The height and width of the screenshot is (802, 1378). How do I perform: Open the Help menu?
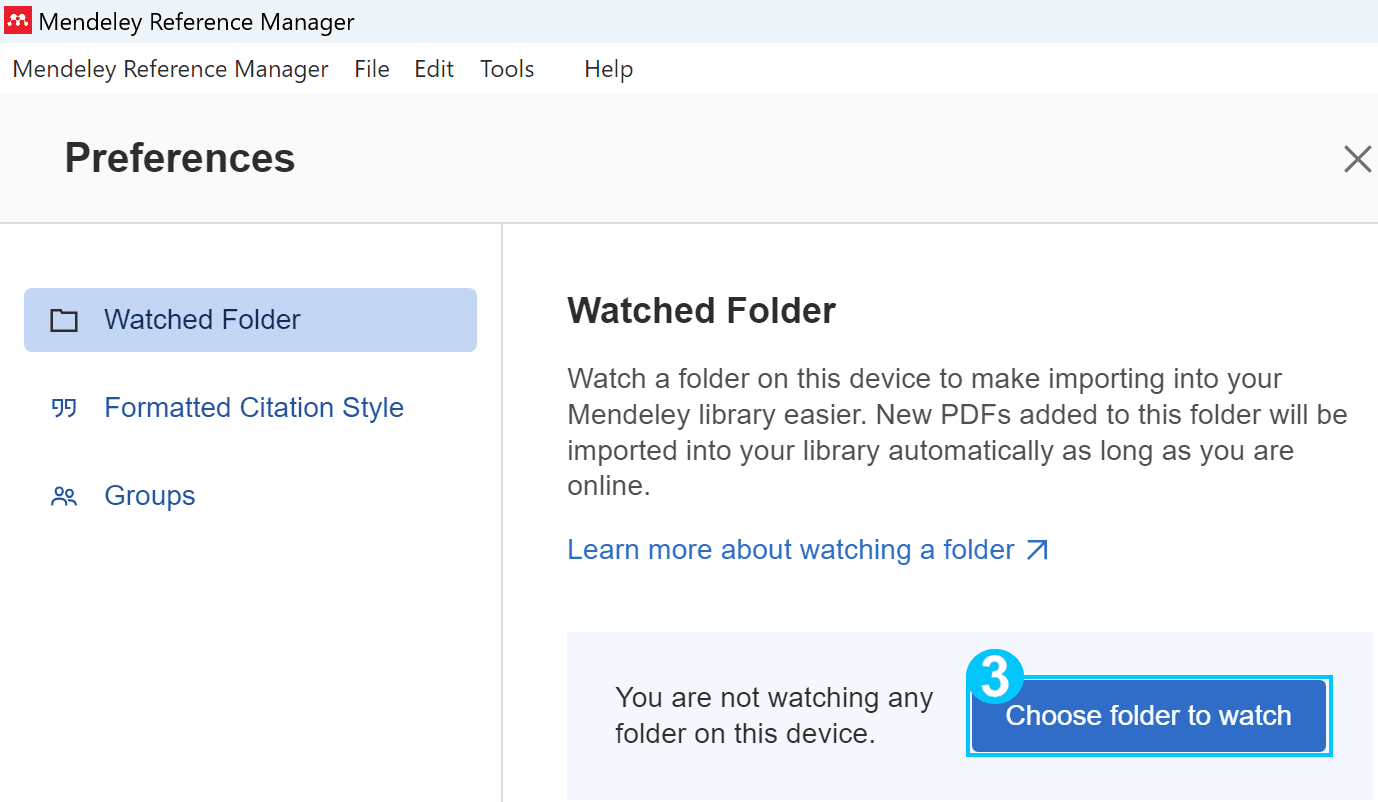pyautogui.click(x=609, y=69)
